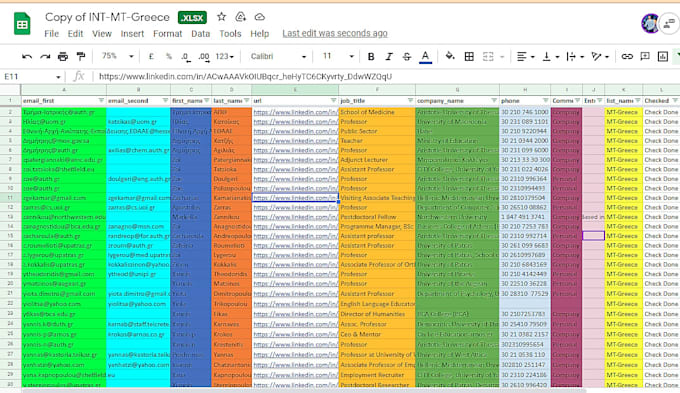Open the phone column filter

point(546,101)
